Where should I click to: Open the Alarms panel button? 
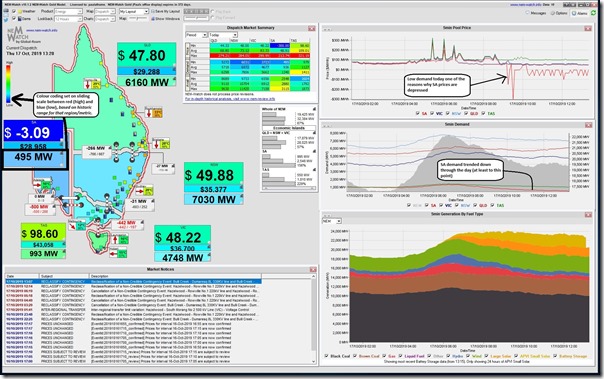coord(580,13)
